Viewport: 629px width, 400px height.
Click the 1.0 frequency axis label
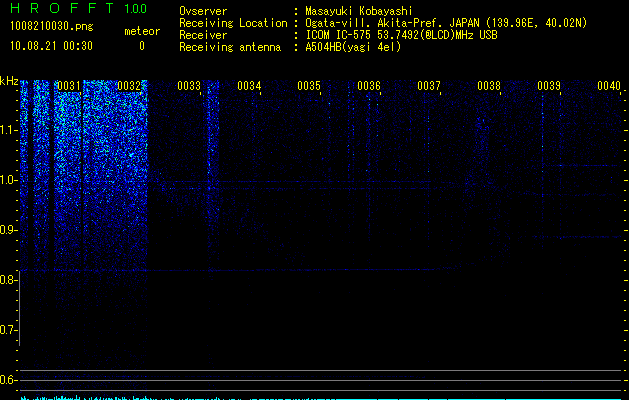pyautogui.click(x=9, y=180)
